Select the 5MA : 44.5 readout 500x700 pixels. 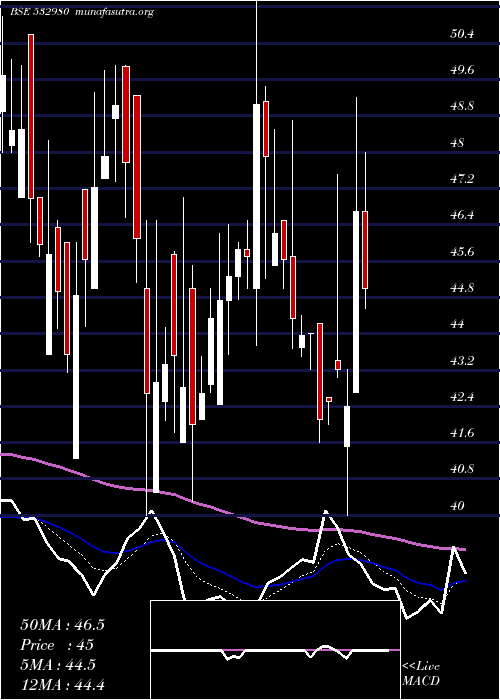(58, 665)
